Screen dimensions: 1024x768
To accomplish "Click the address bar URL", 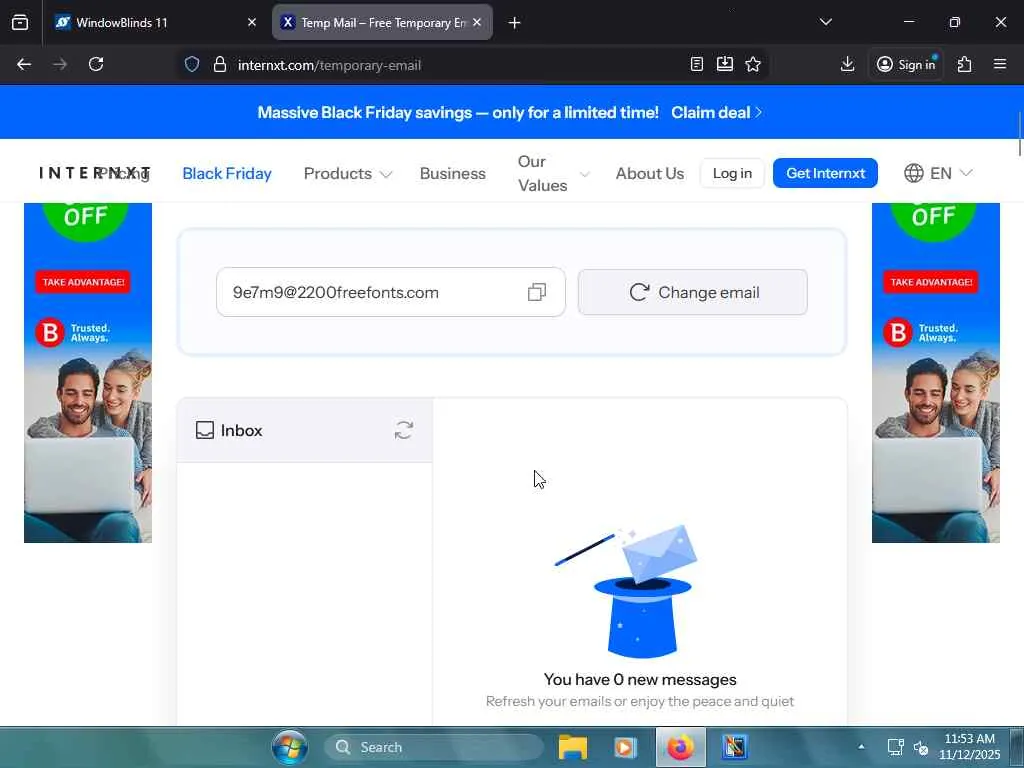I will (x=329, y=65).
